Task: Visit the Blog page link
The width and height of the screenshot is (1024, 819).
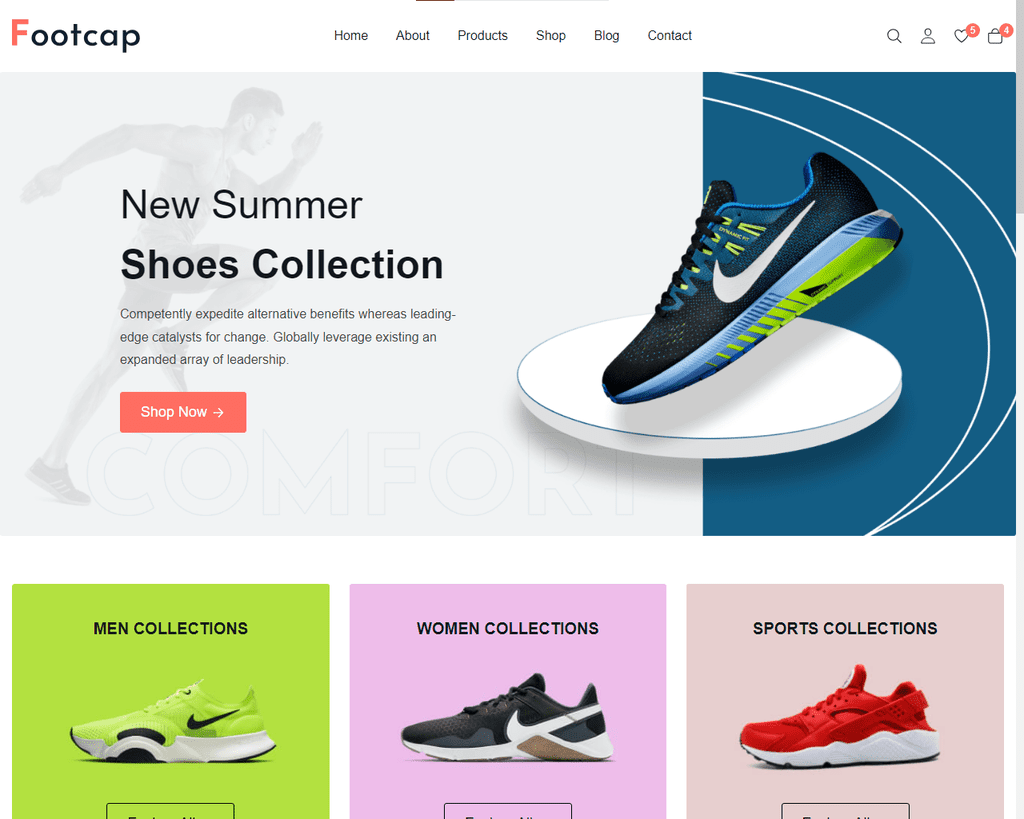Action: pyautogui.click(x=607, y=35)
